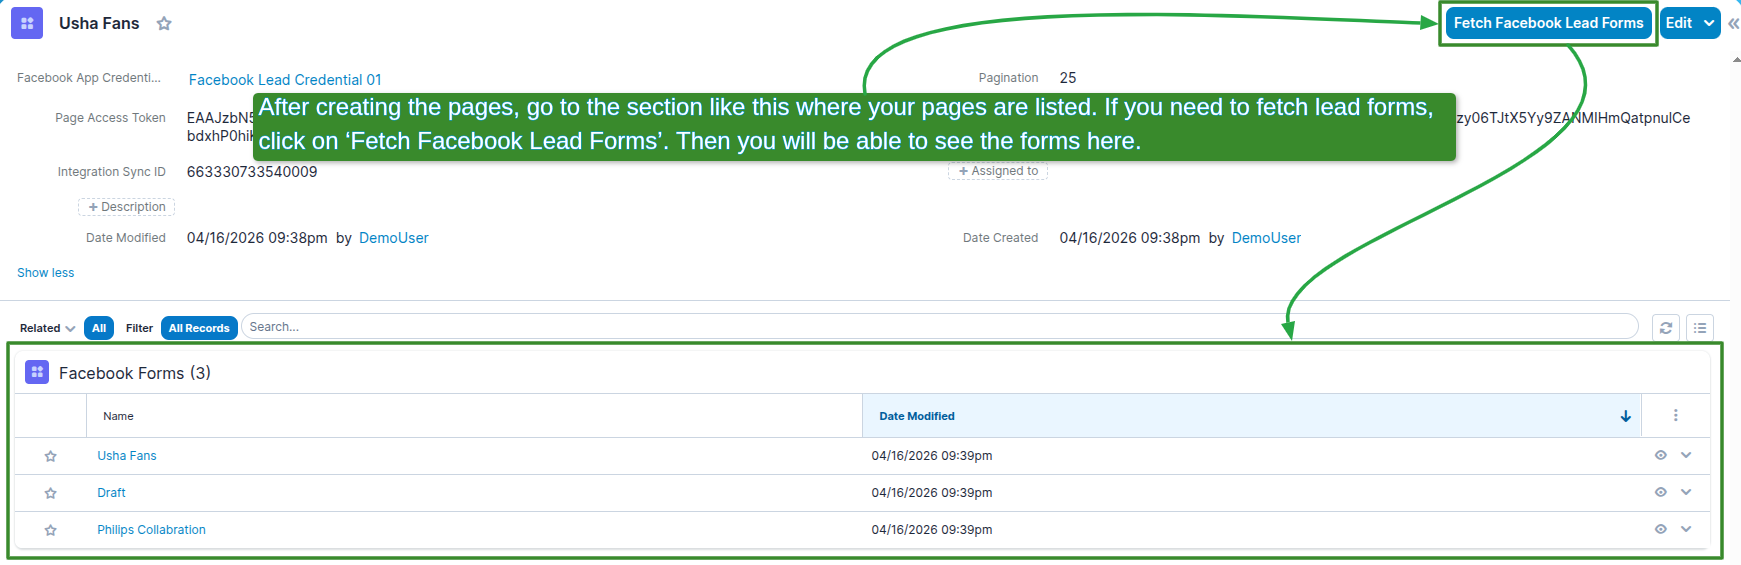
Task: Expand Draft row actions chevron
Action: coord(1686,492)
